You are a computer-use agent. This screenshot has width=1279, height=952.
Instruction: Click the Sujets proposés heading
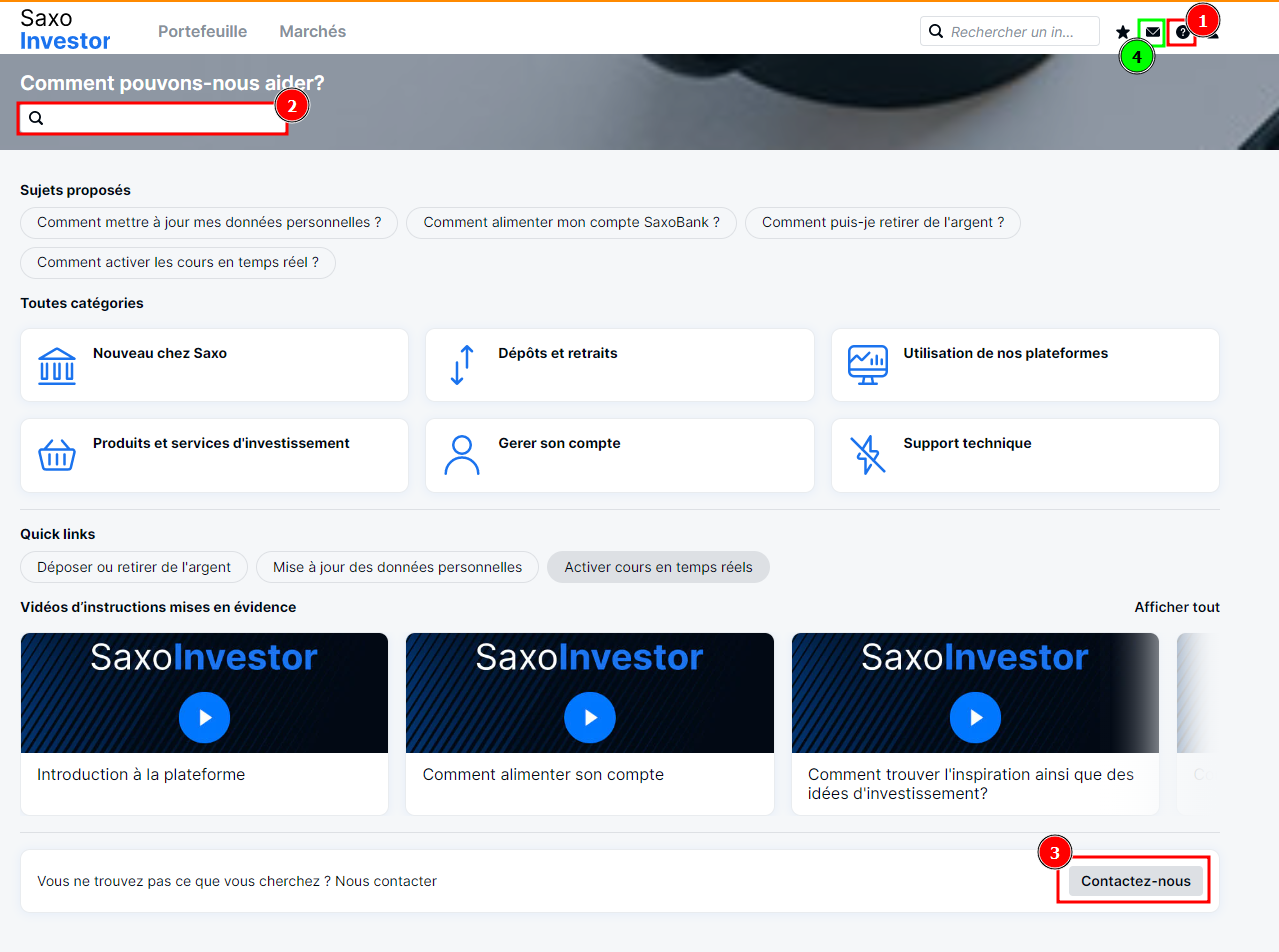[x=75, y=190]
